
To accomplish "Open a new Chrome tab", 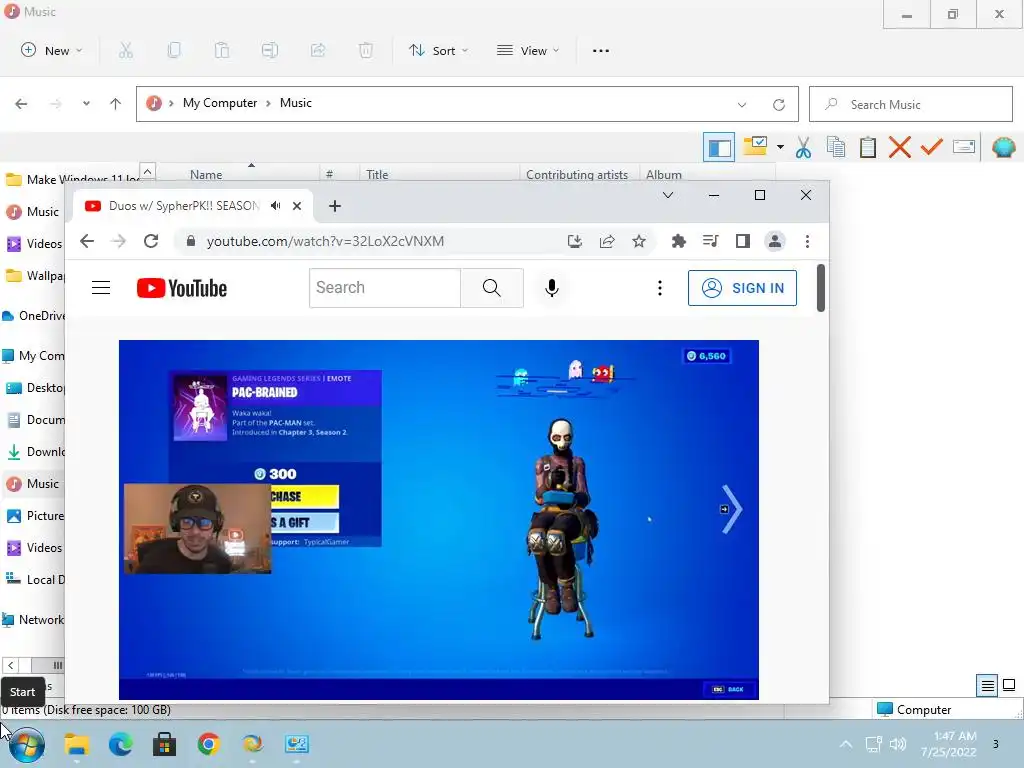I will [x=335, y=206].
